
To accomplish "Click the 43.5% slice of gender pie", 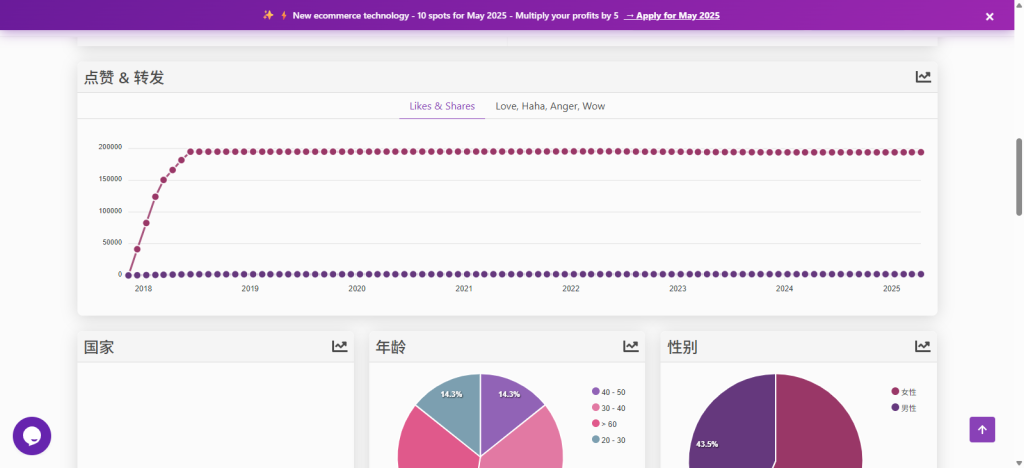I will (731, 424).
